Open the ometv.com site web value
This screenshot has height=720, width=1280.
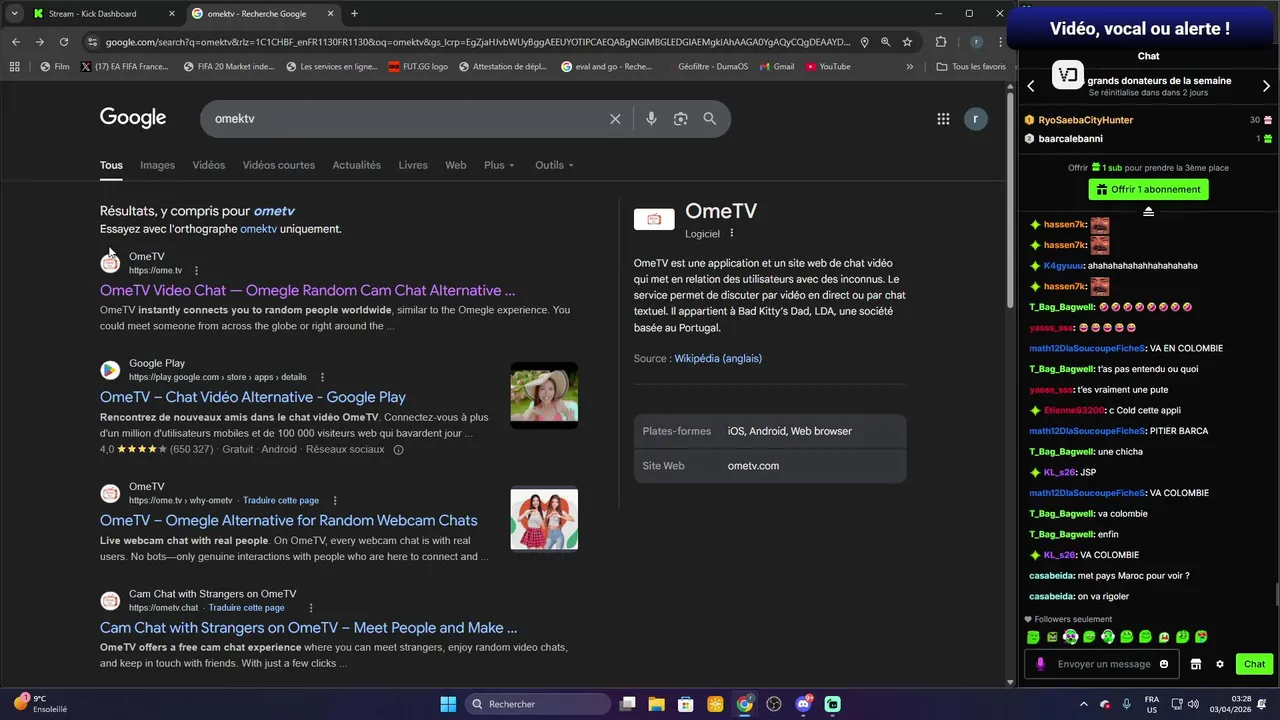[753, 466]
